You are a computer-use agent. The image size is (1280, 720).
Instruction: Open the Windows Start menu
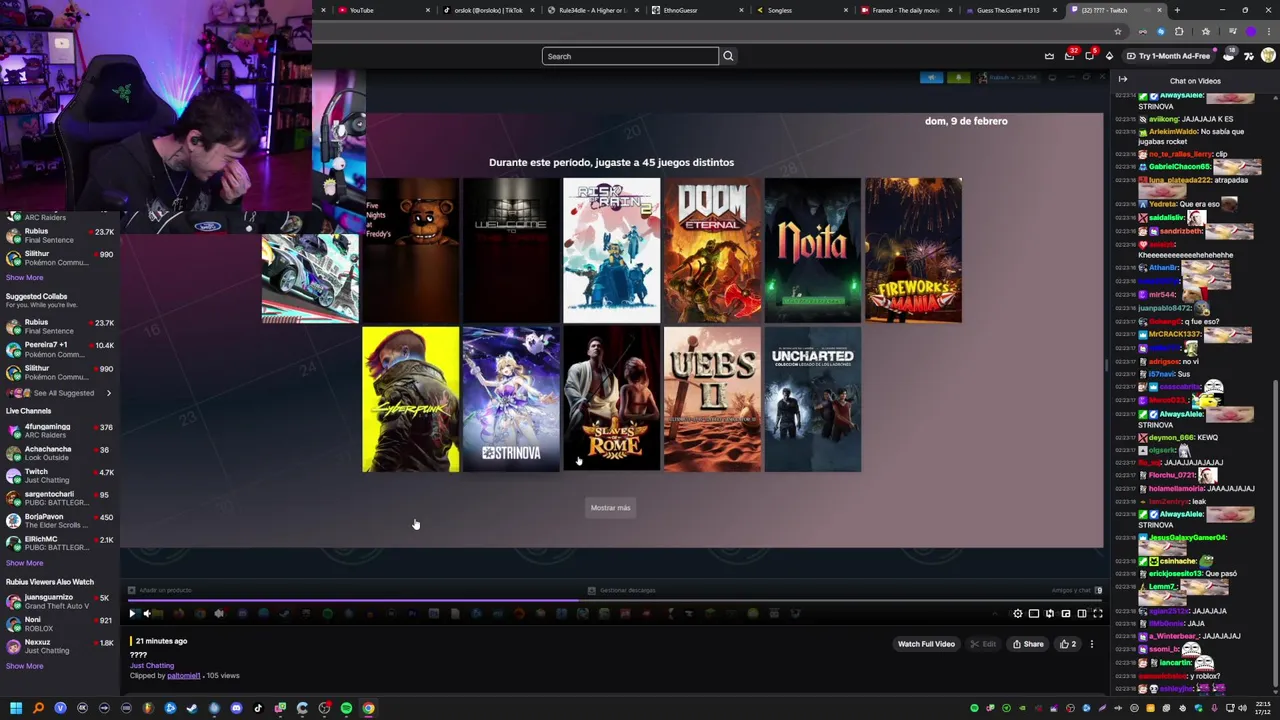16,708
